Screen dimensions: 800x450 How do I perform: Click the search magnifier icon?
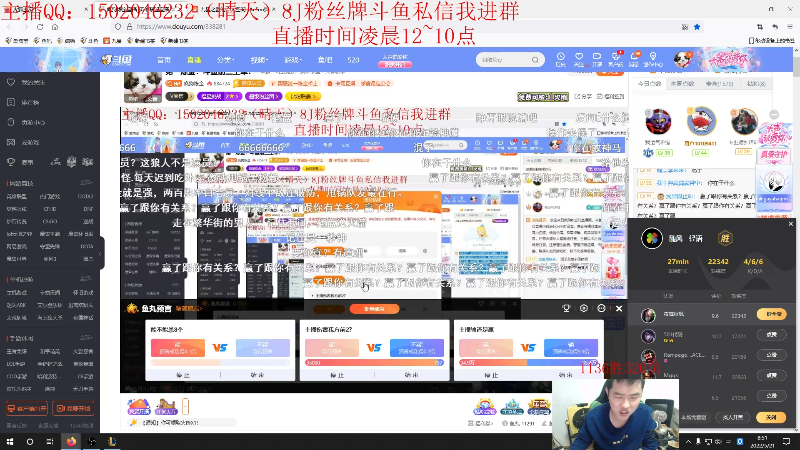(535, 60)
